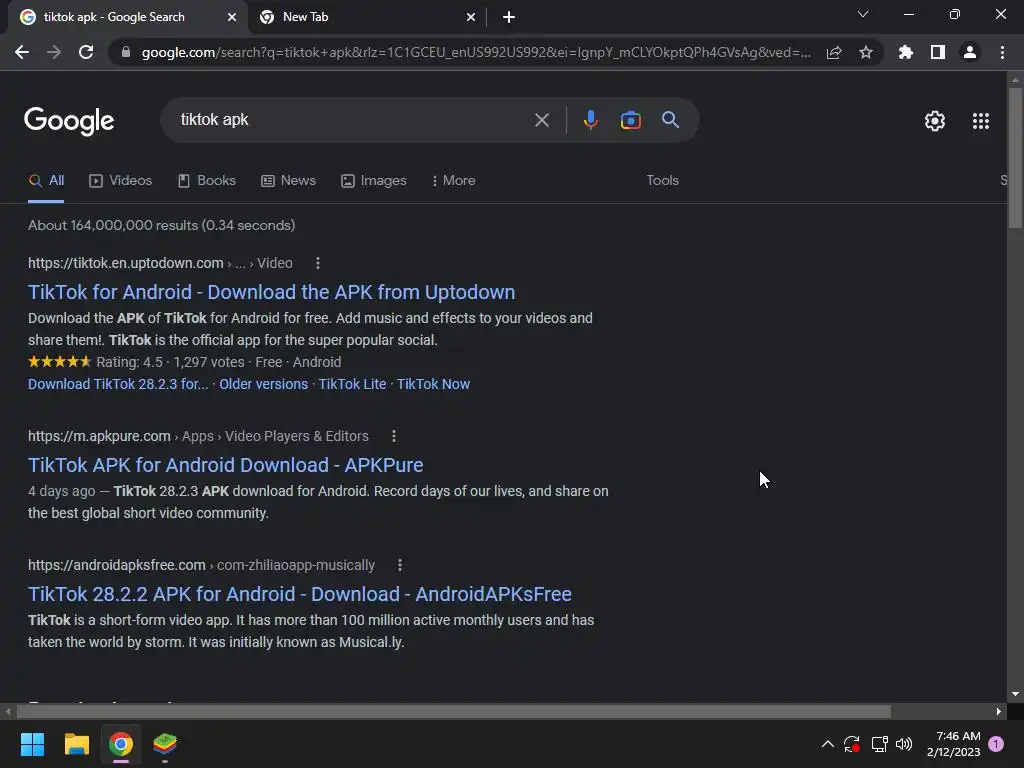The width and height of the screenshot is (1024, 768).
Task: Open the TikTok Now sitelink
Action: 434,384
